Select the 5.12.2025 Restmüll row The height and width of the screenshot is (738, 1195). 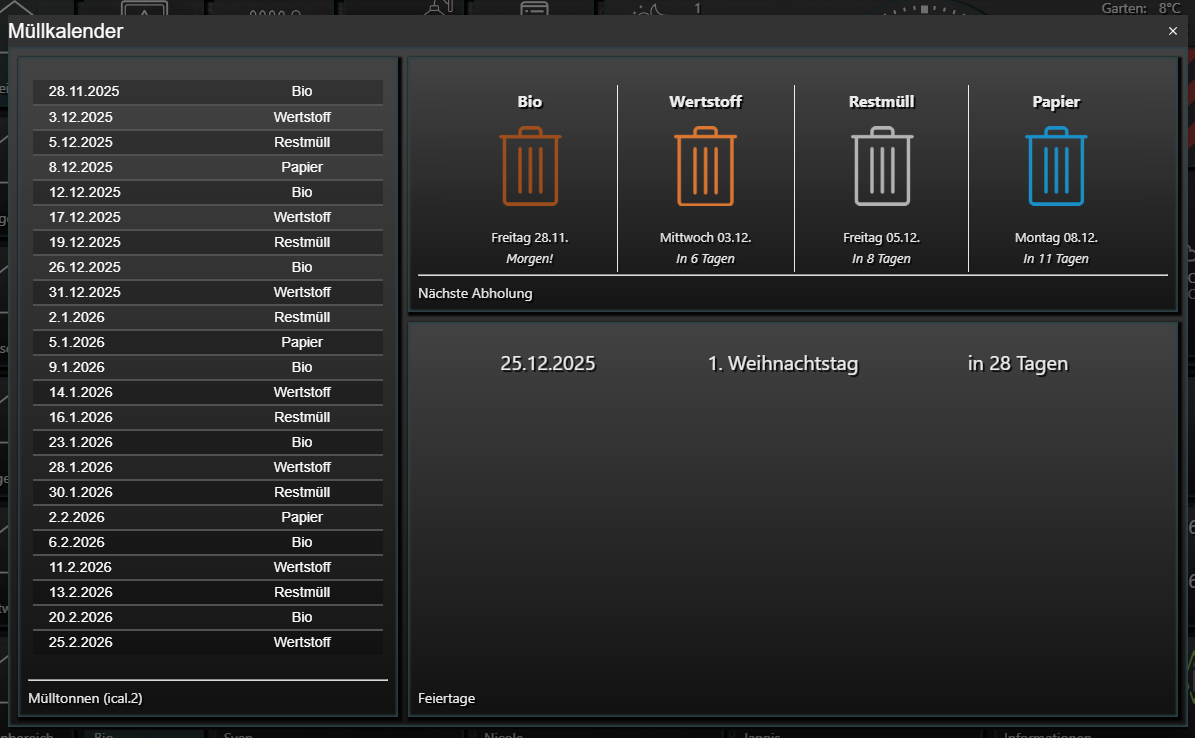[x=208, y=142]
